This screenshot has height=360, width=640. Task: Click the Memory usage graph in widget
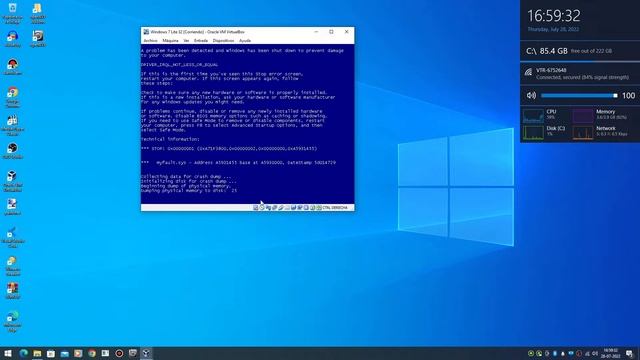tap(583, 116)
